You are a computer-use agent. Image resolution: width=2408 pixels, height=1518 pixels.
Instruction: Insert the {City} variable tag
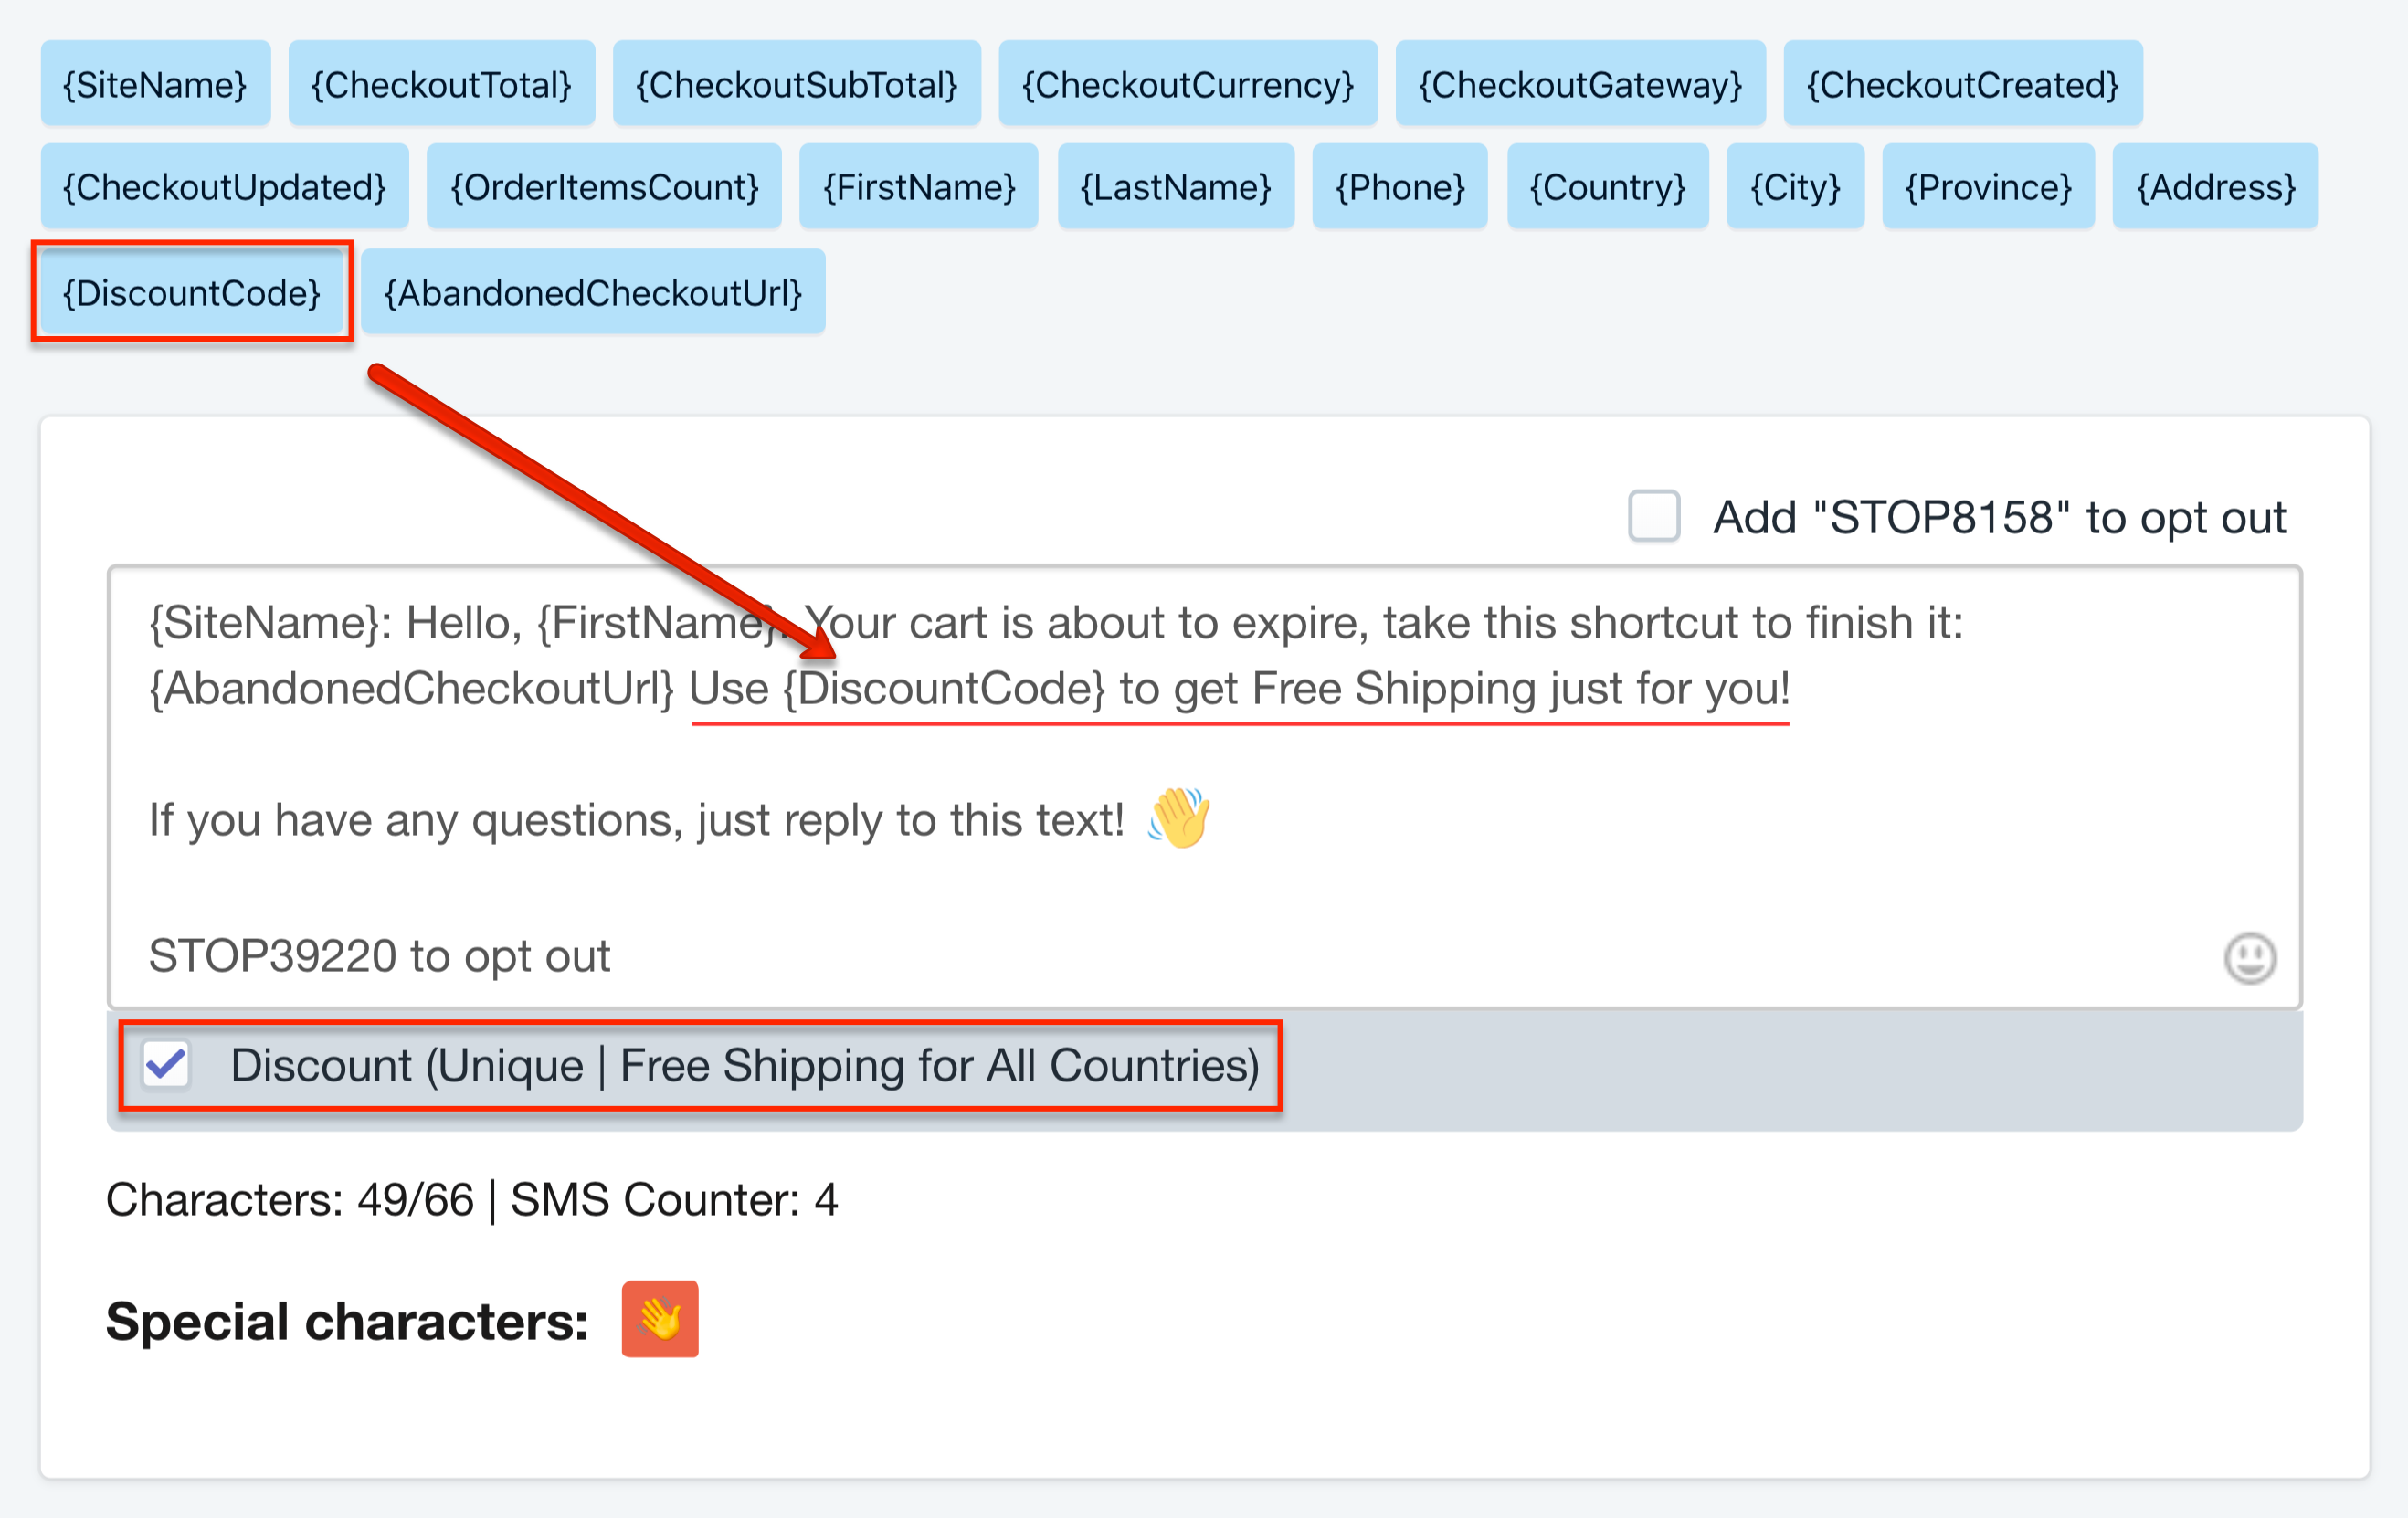pos(1795,187)
